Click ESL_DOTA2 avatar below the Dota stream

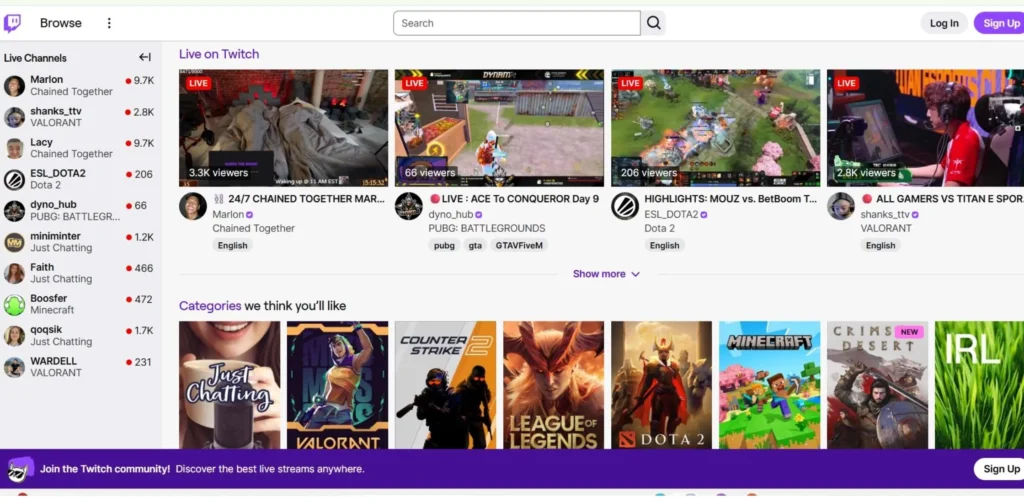[625, 206]
